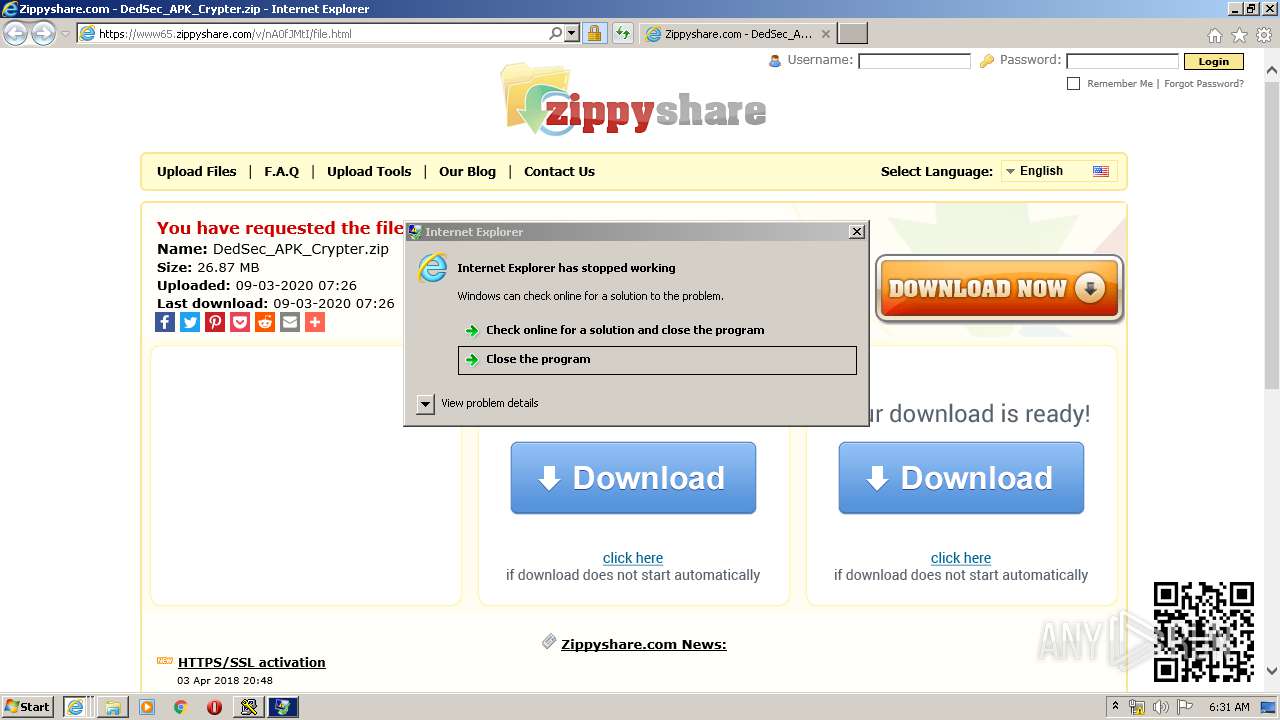Screen dimensions: 1280x720
Task: Open Internet Explorer taskbar icon
Action: (x=75, y=707)
